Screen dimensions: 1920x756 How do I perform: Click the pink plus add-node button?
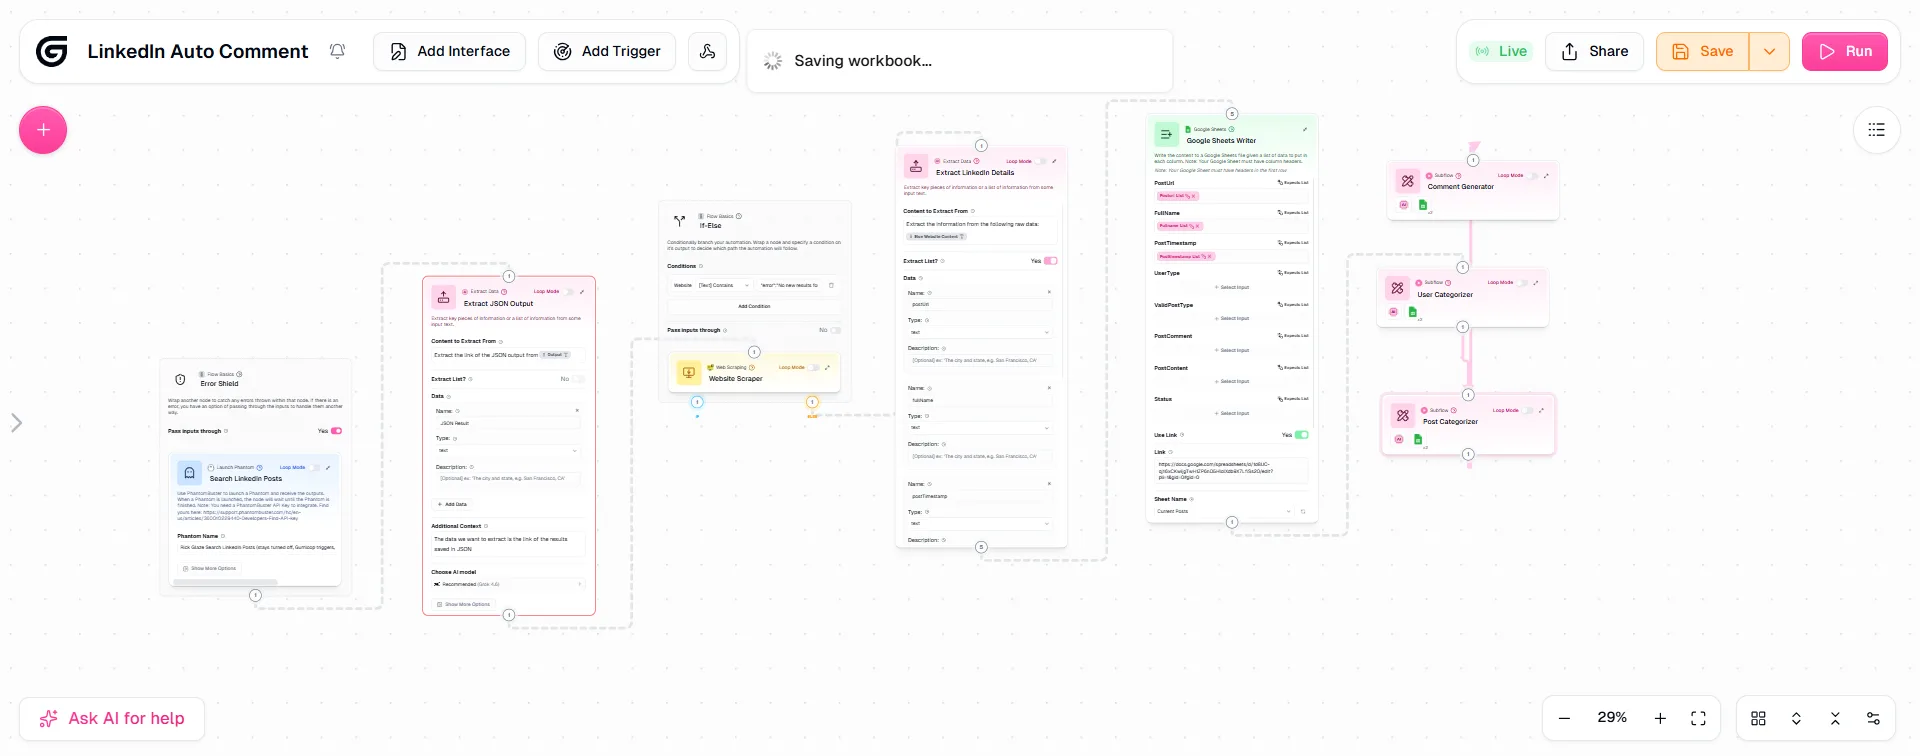coord(43,130)
